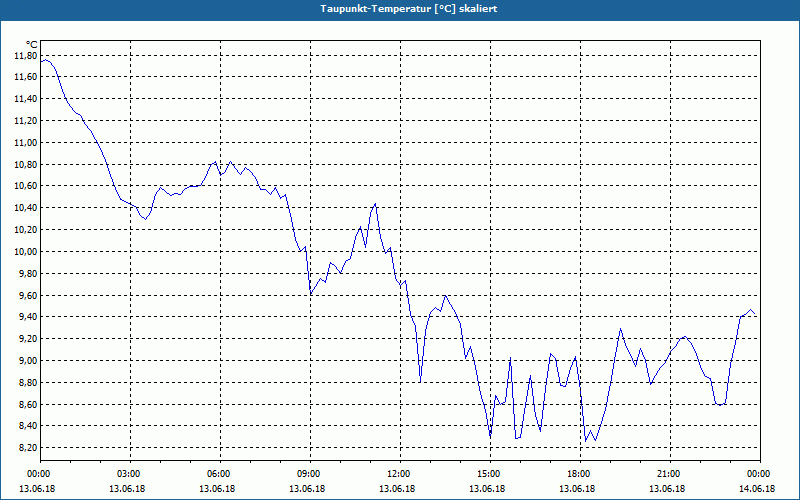800x500 pixels.
Task: Click the 9,60 y-axis label
Action: (27, 296)
